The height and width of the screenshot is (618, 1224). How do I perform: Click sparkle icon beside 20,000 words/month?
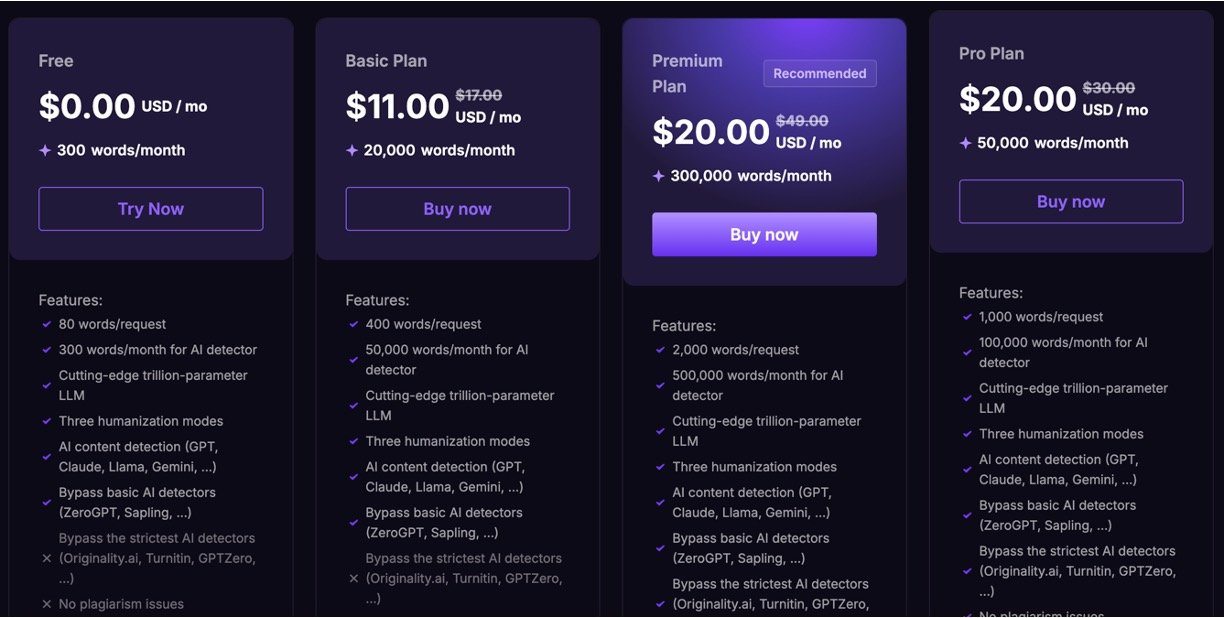[x=352, y=150]
